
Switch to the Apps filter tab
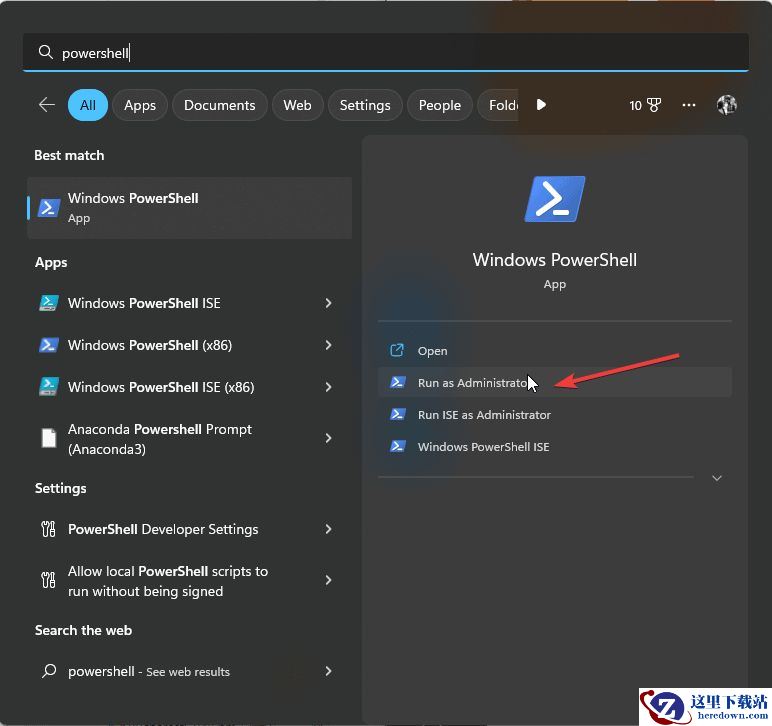(140, 105)
